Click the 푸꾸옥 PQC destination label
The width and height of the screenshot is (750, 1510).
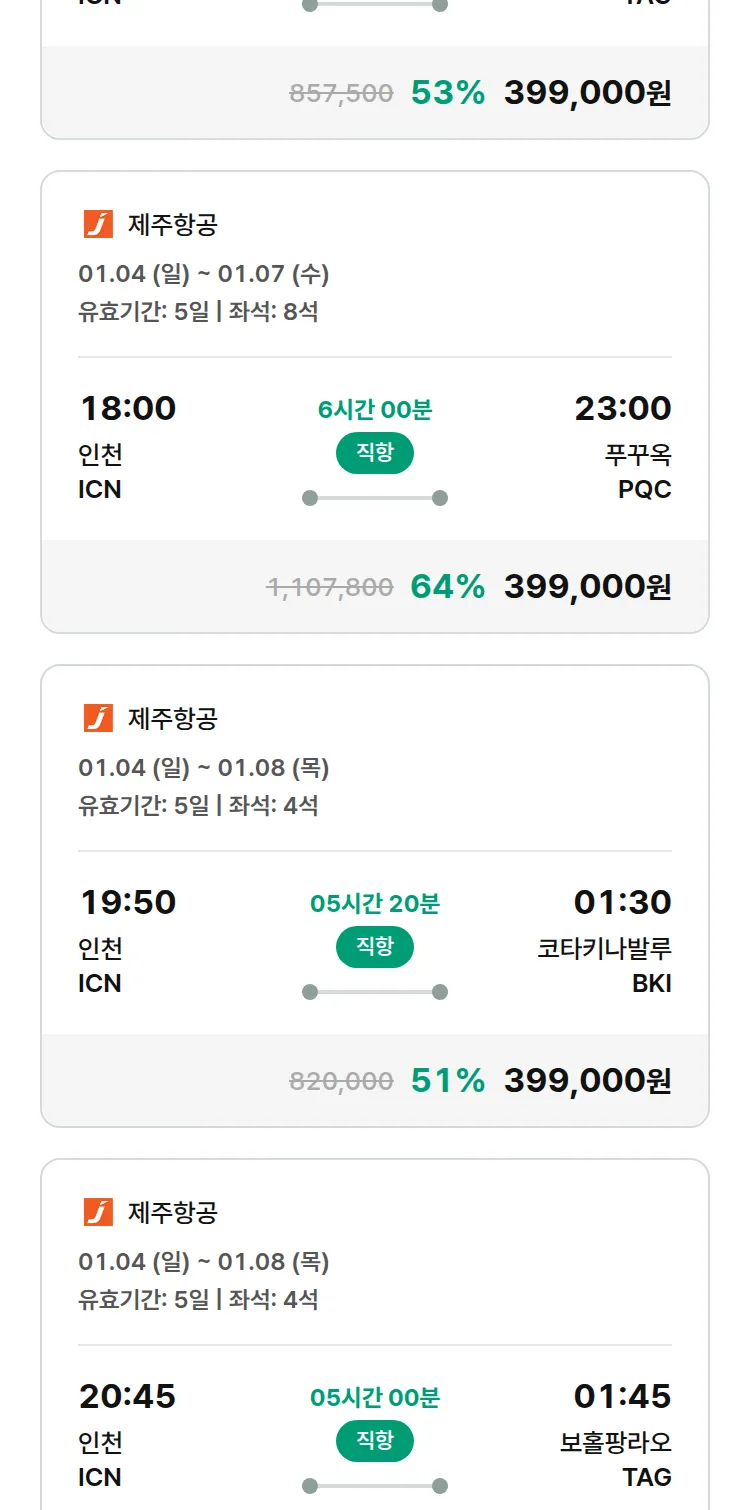coord(638,472)
